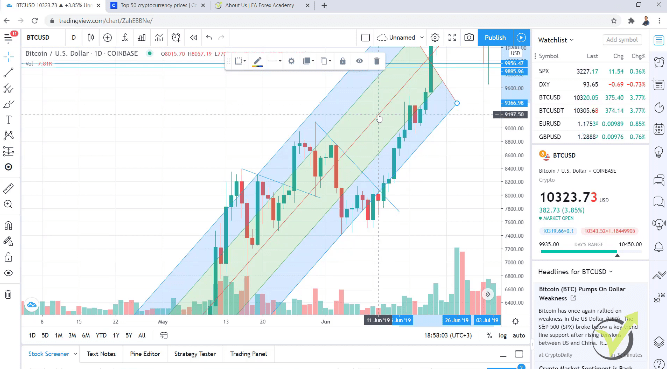
Task: Create an alert with the alarm clock icon
Action: click(176, 37)
